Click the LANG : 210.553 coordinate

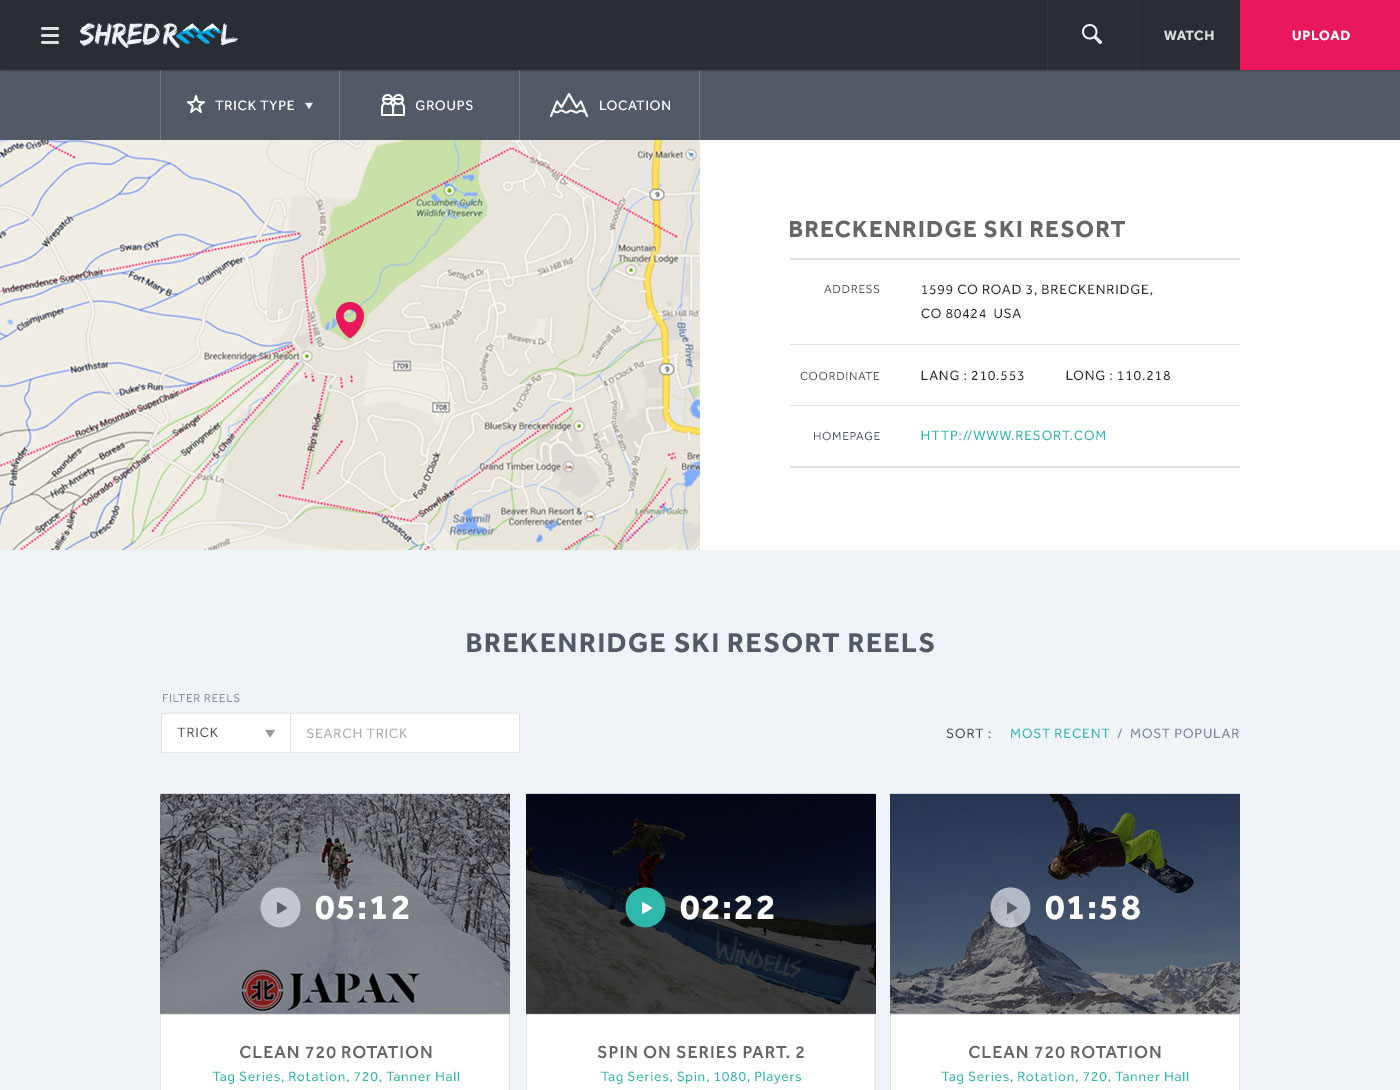click(972, 376)
